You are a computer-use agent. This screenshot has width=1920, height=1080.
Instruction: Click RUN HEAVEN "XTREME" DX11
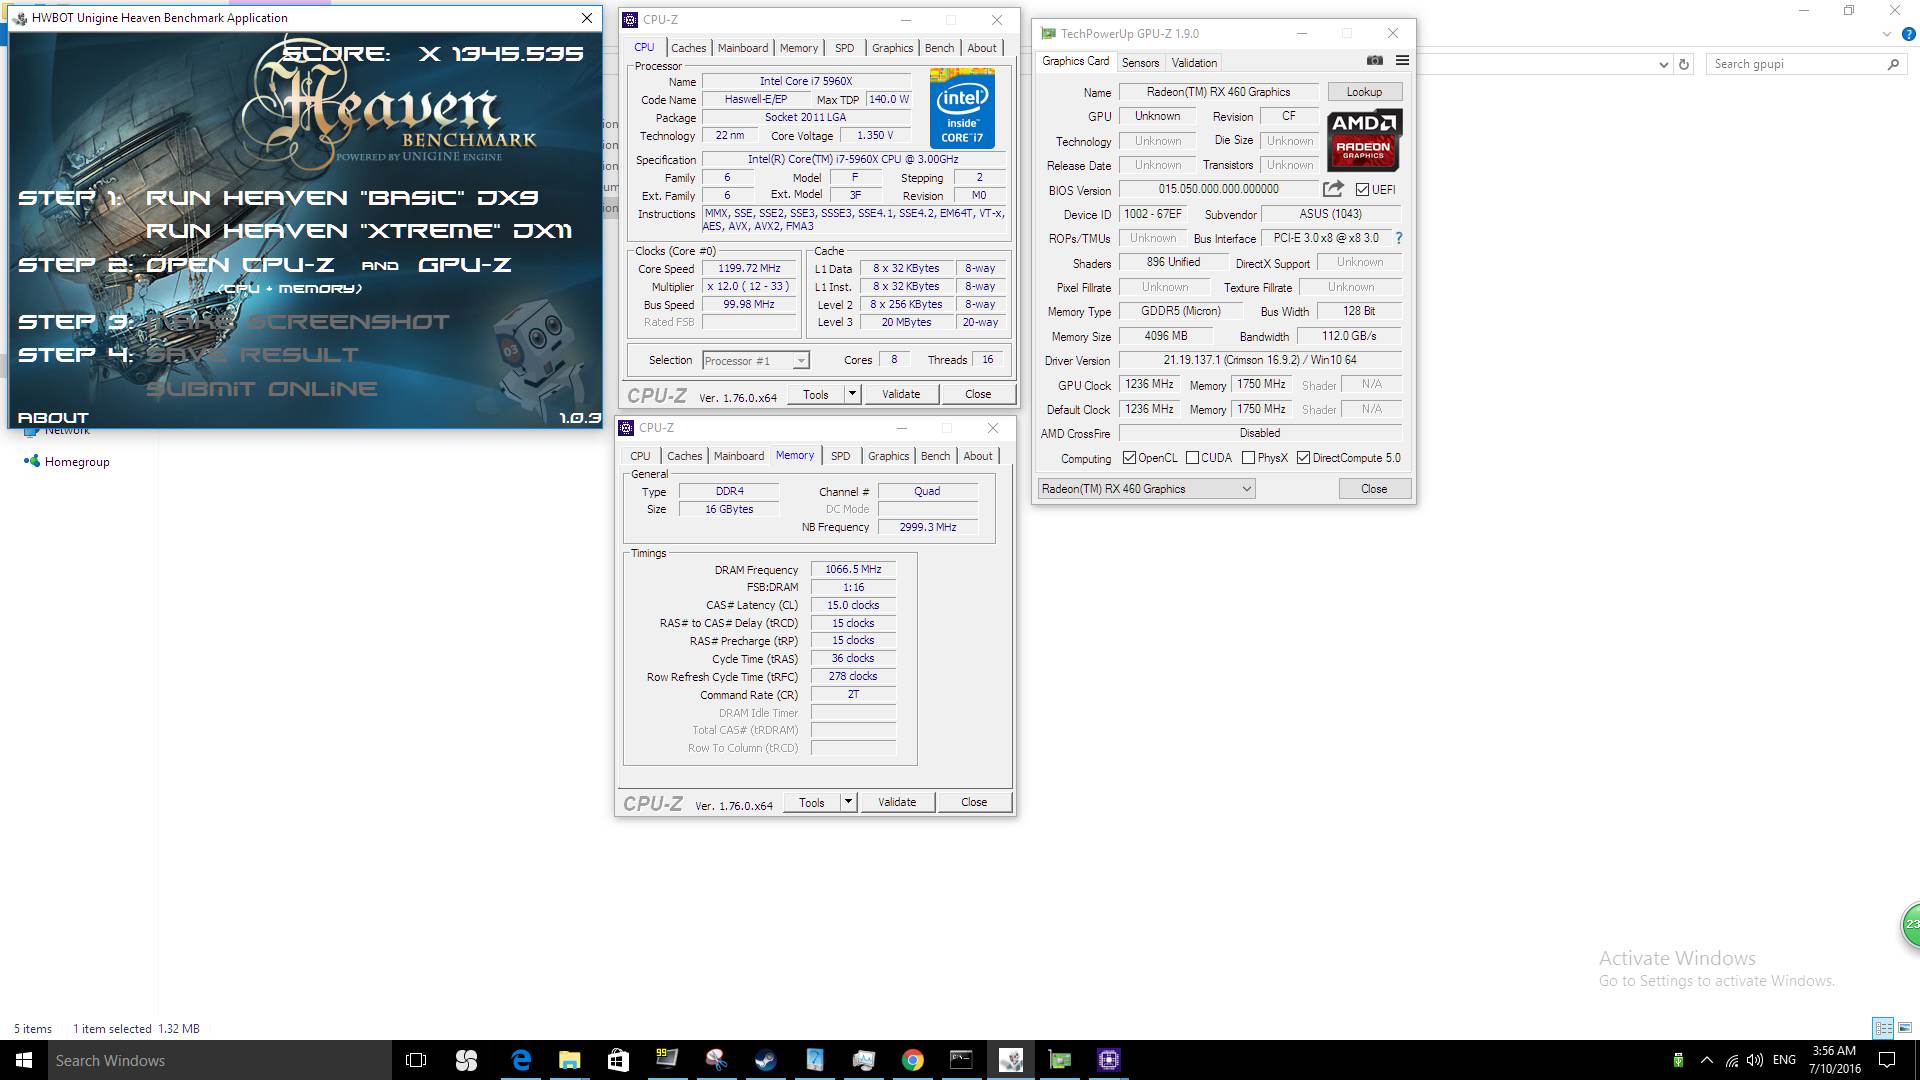click(359, 231)
